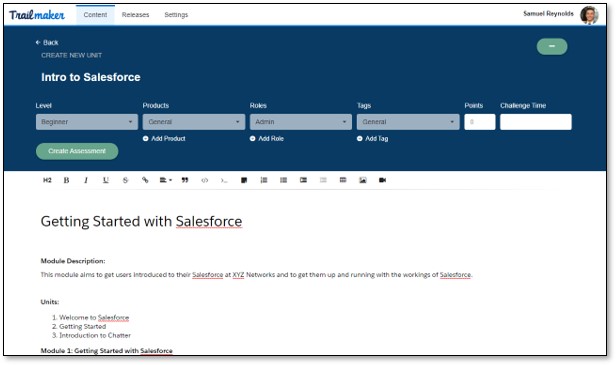This screenshot has height=365, width=616.
Task: Click the Getting Started with Salesforce heading
Action: coord(141,222)
